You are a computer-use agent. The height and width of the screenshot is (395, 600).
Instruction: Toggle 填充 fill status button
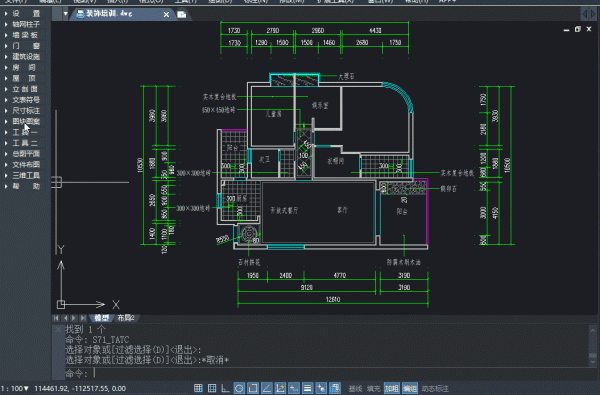tap(373, 388)
